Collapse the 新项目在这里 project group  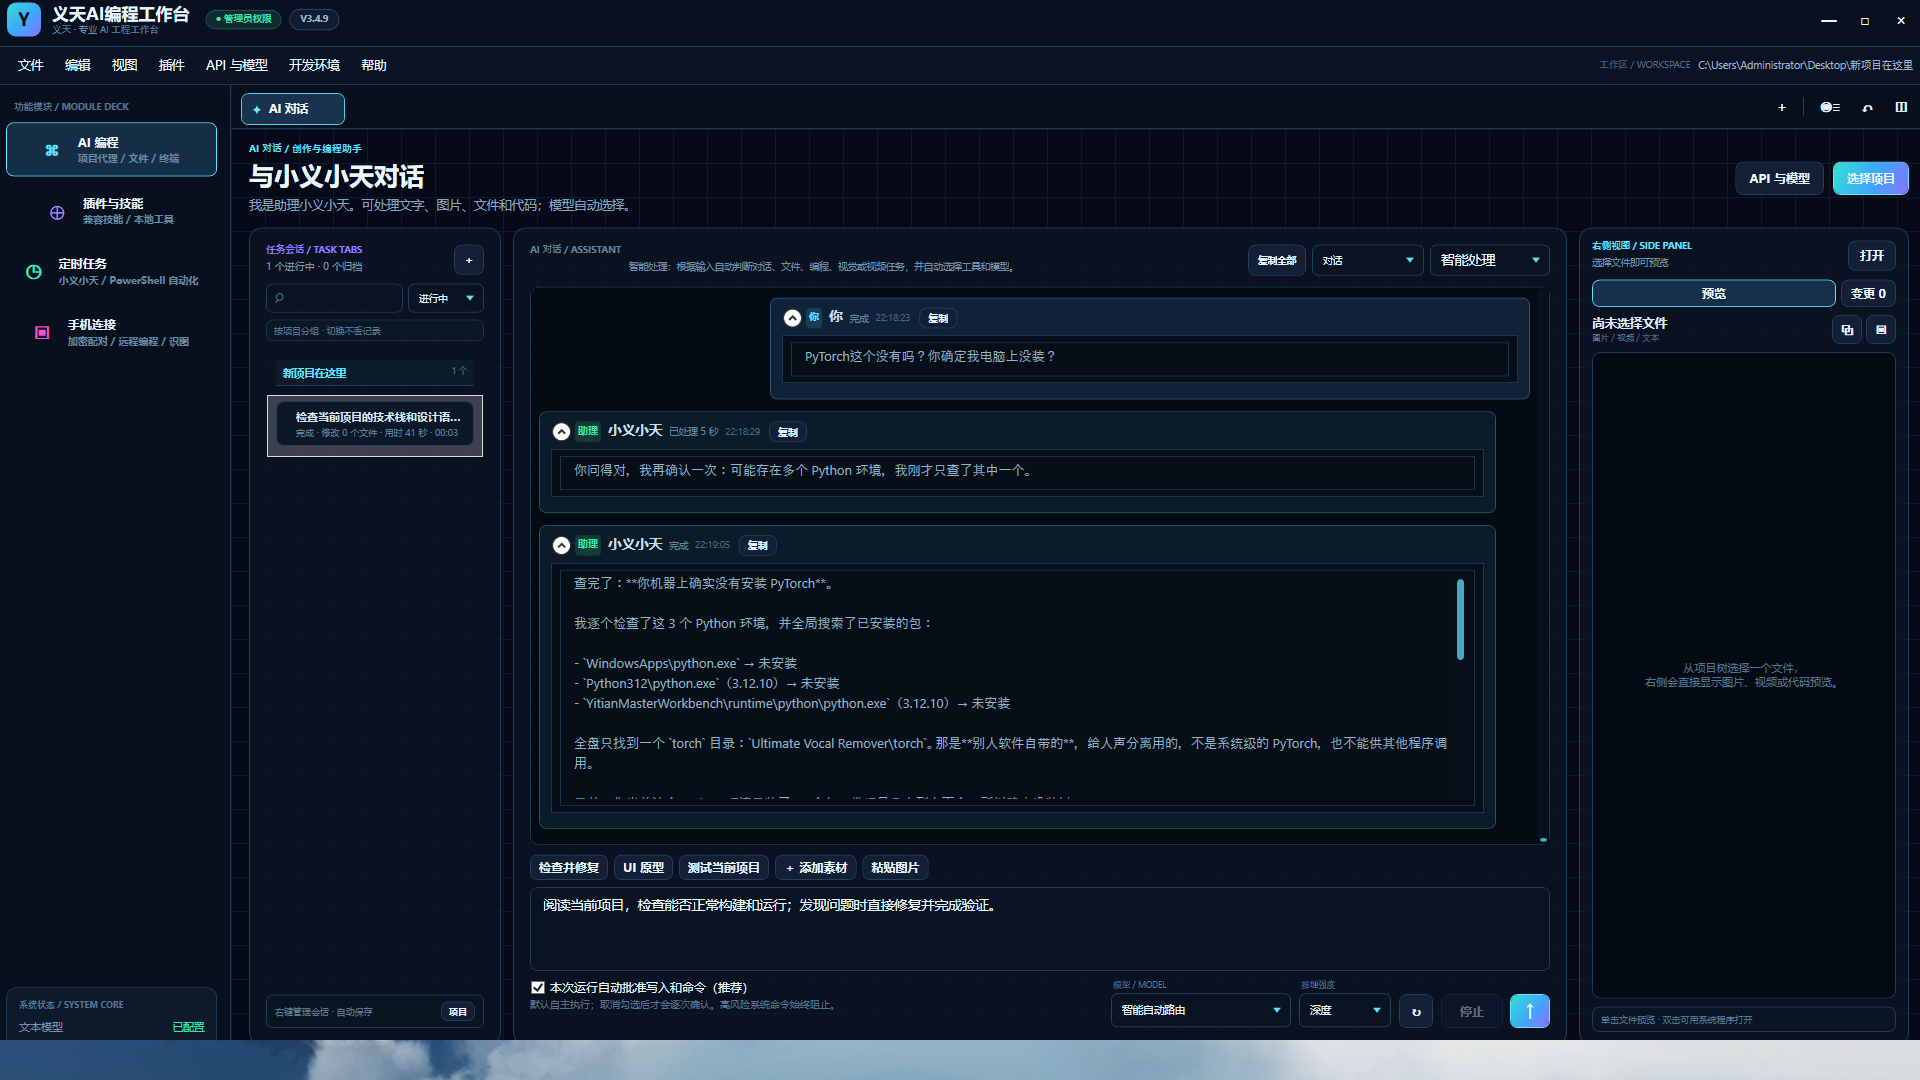(x=374, y=373)
